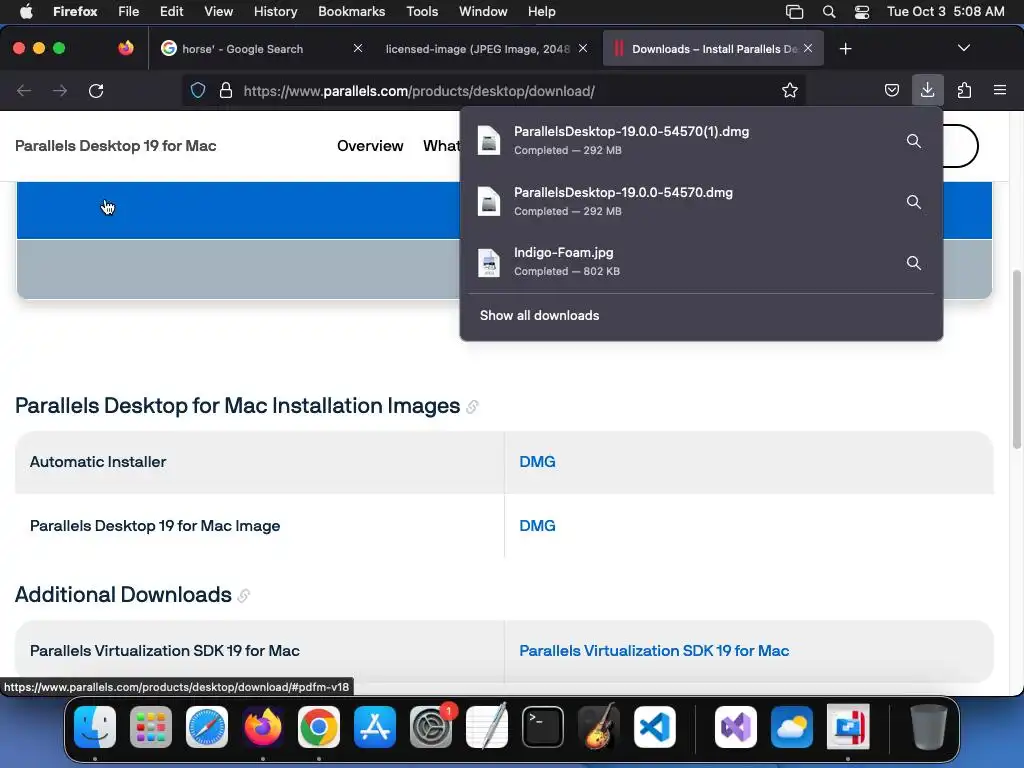Screen dimensions: 1024x768
Task: Click the Parallels Desktop 19 for Mac Image DMG link
Action: 537,526
